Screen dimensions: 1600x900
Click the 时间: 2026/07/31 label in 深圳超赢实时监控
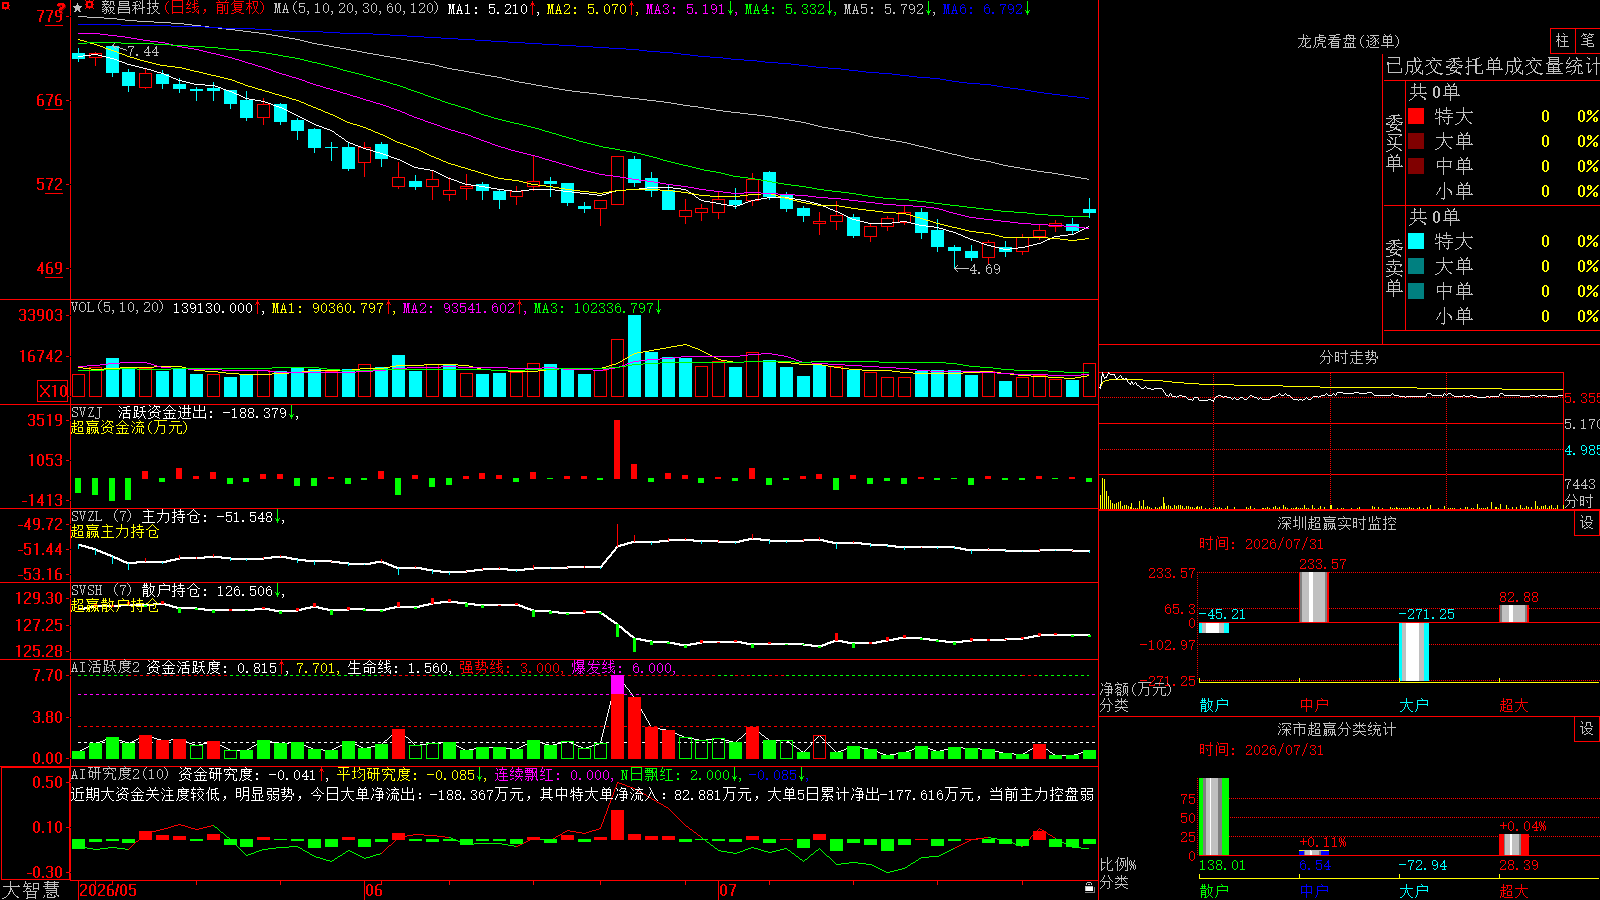[1261, 544]
